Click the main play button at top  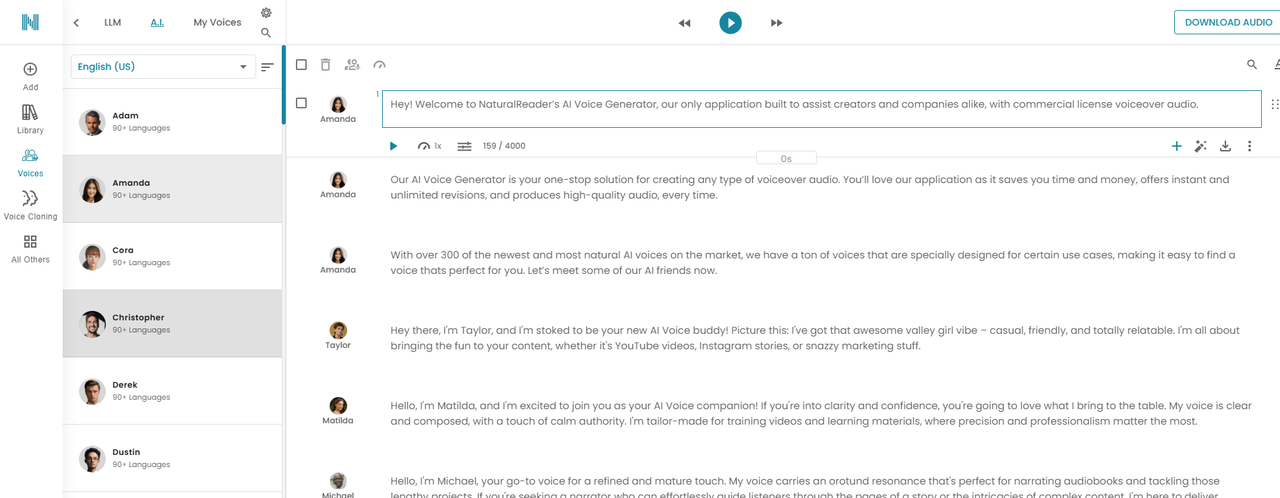pos(730,22)
